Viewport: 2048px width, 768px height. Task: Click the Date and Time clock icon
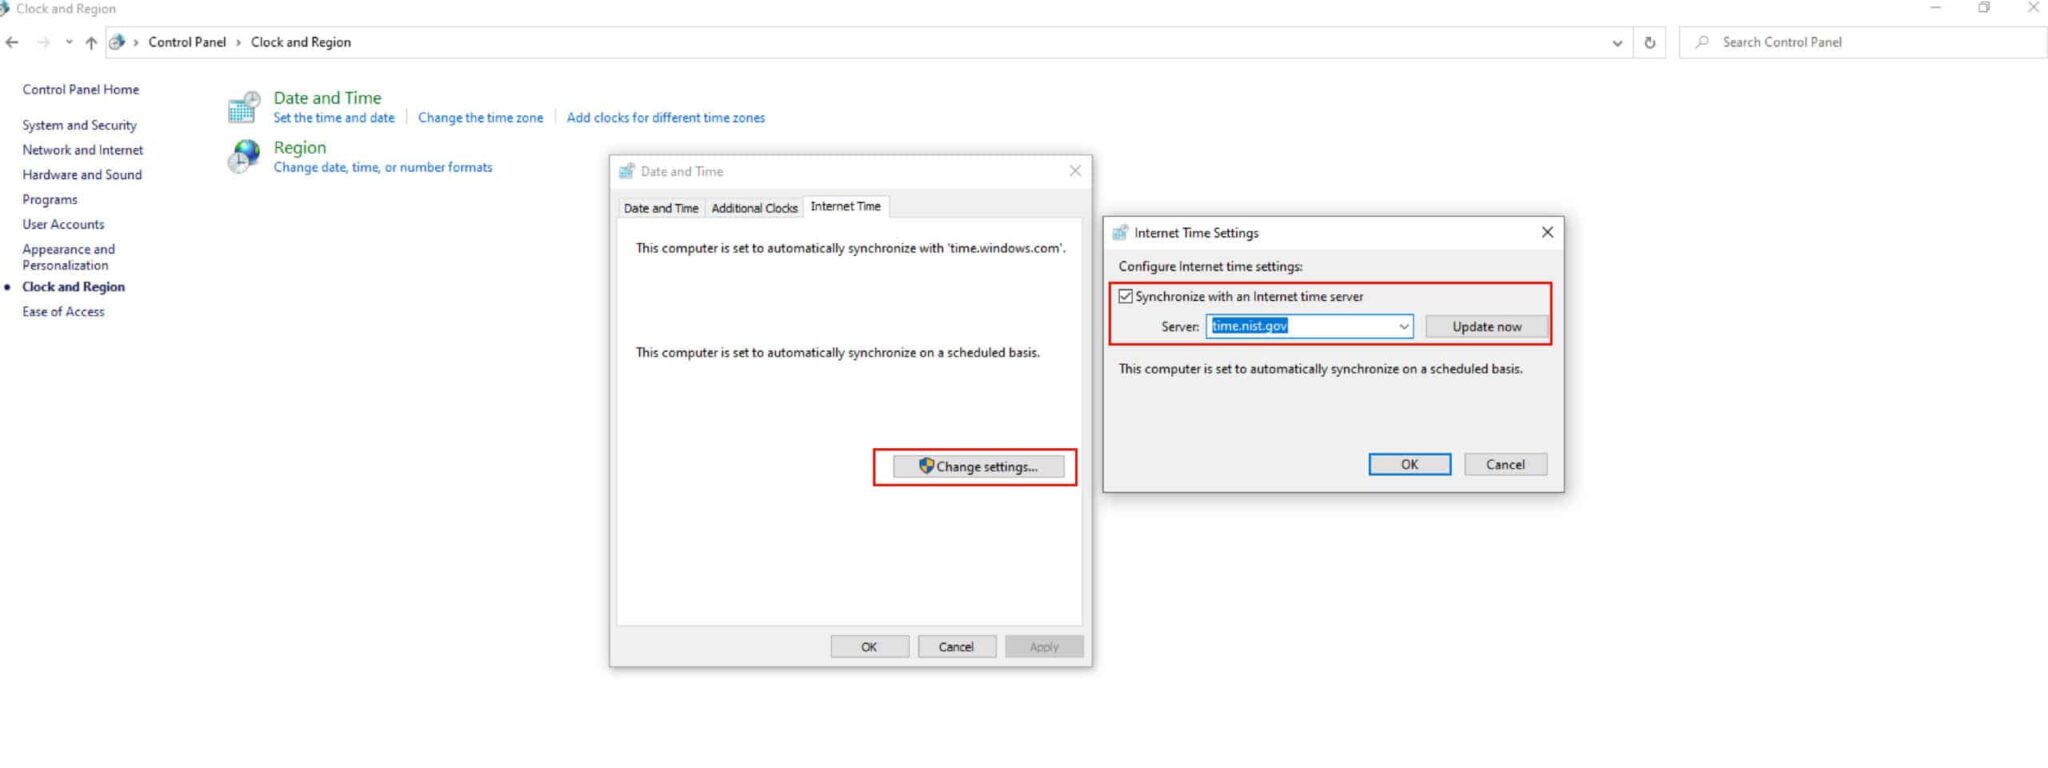pyautogui.click(x=244, y=107)
